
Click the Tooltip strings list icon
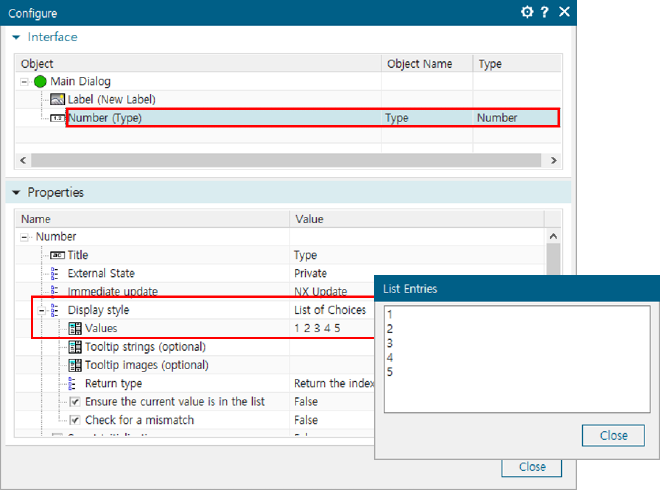tap(75, 346)
